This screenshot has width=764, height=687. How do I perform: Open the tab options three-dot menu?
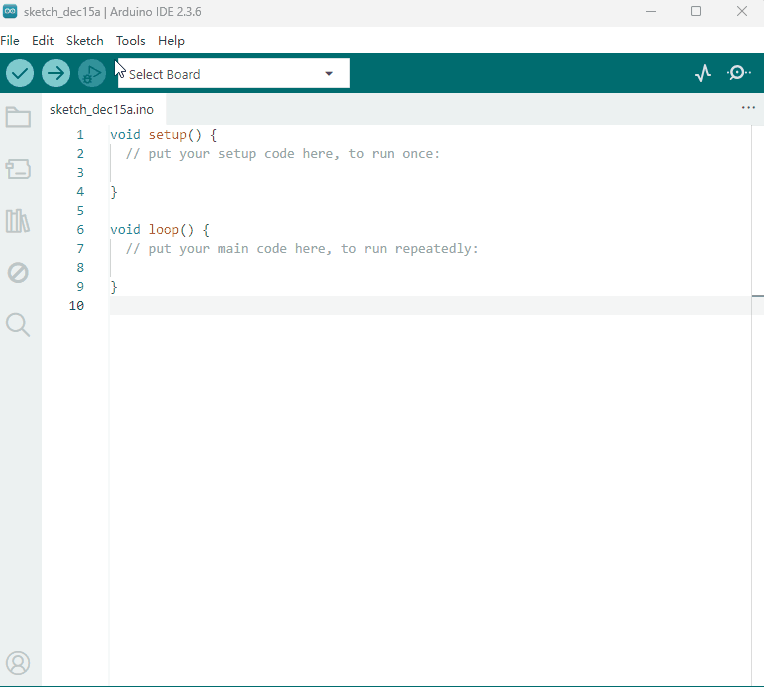click(748, 108)
